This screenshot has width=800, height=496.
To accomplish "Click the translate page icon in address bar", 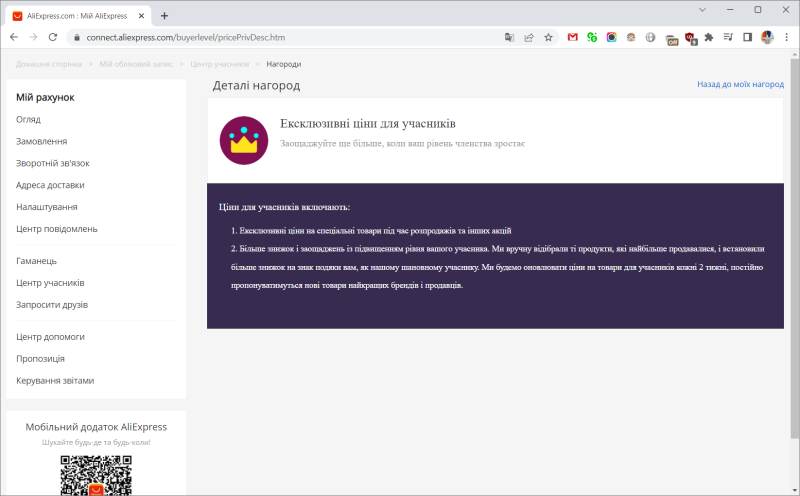I will click(510, 37).
